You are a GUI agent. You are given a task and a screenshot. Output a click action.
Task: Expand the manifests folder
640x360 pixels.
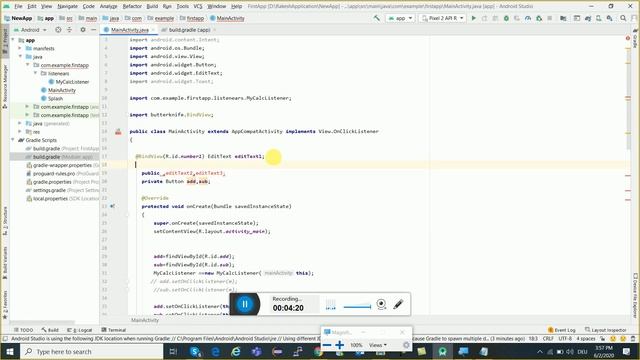(20, 48)
